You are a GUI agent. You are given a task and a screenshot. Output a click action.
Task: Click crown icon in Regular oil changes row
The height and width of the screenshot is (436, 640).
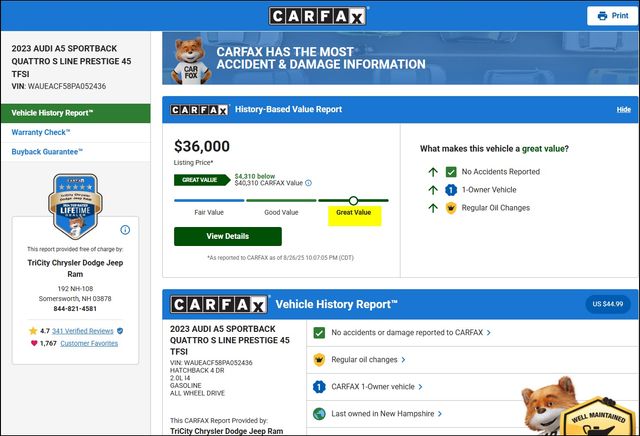pos(319,360)
